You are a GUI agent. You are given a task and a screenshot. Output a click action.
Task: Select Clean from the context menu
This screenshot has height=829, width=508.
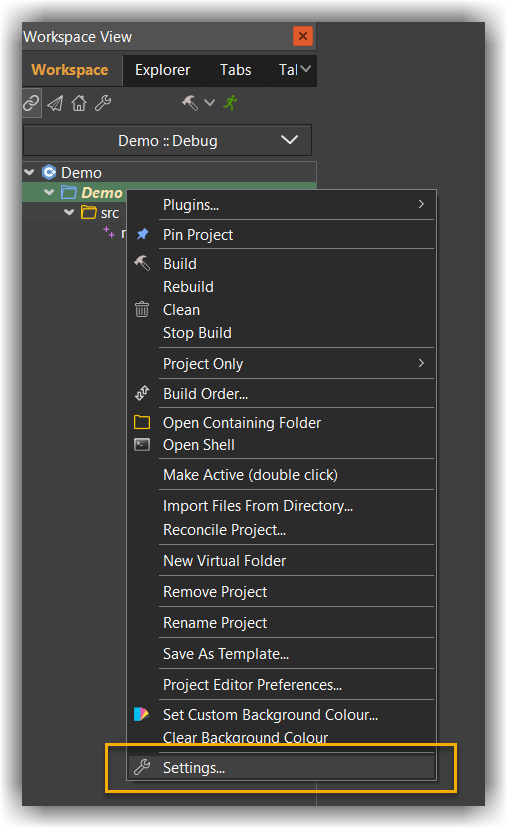pos(281,310)
